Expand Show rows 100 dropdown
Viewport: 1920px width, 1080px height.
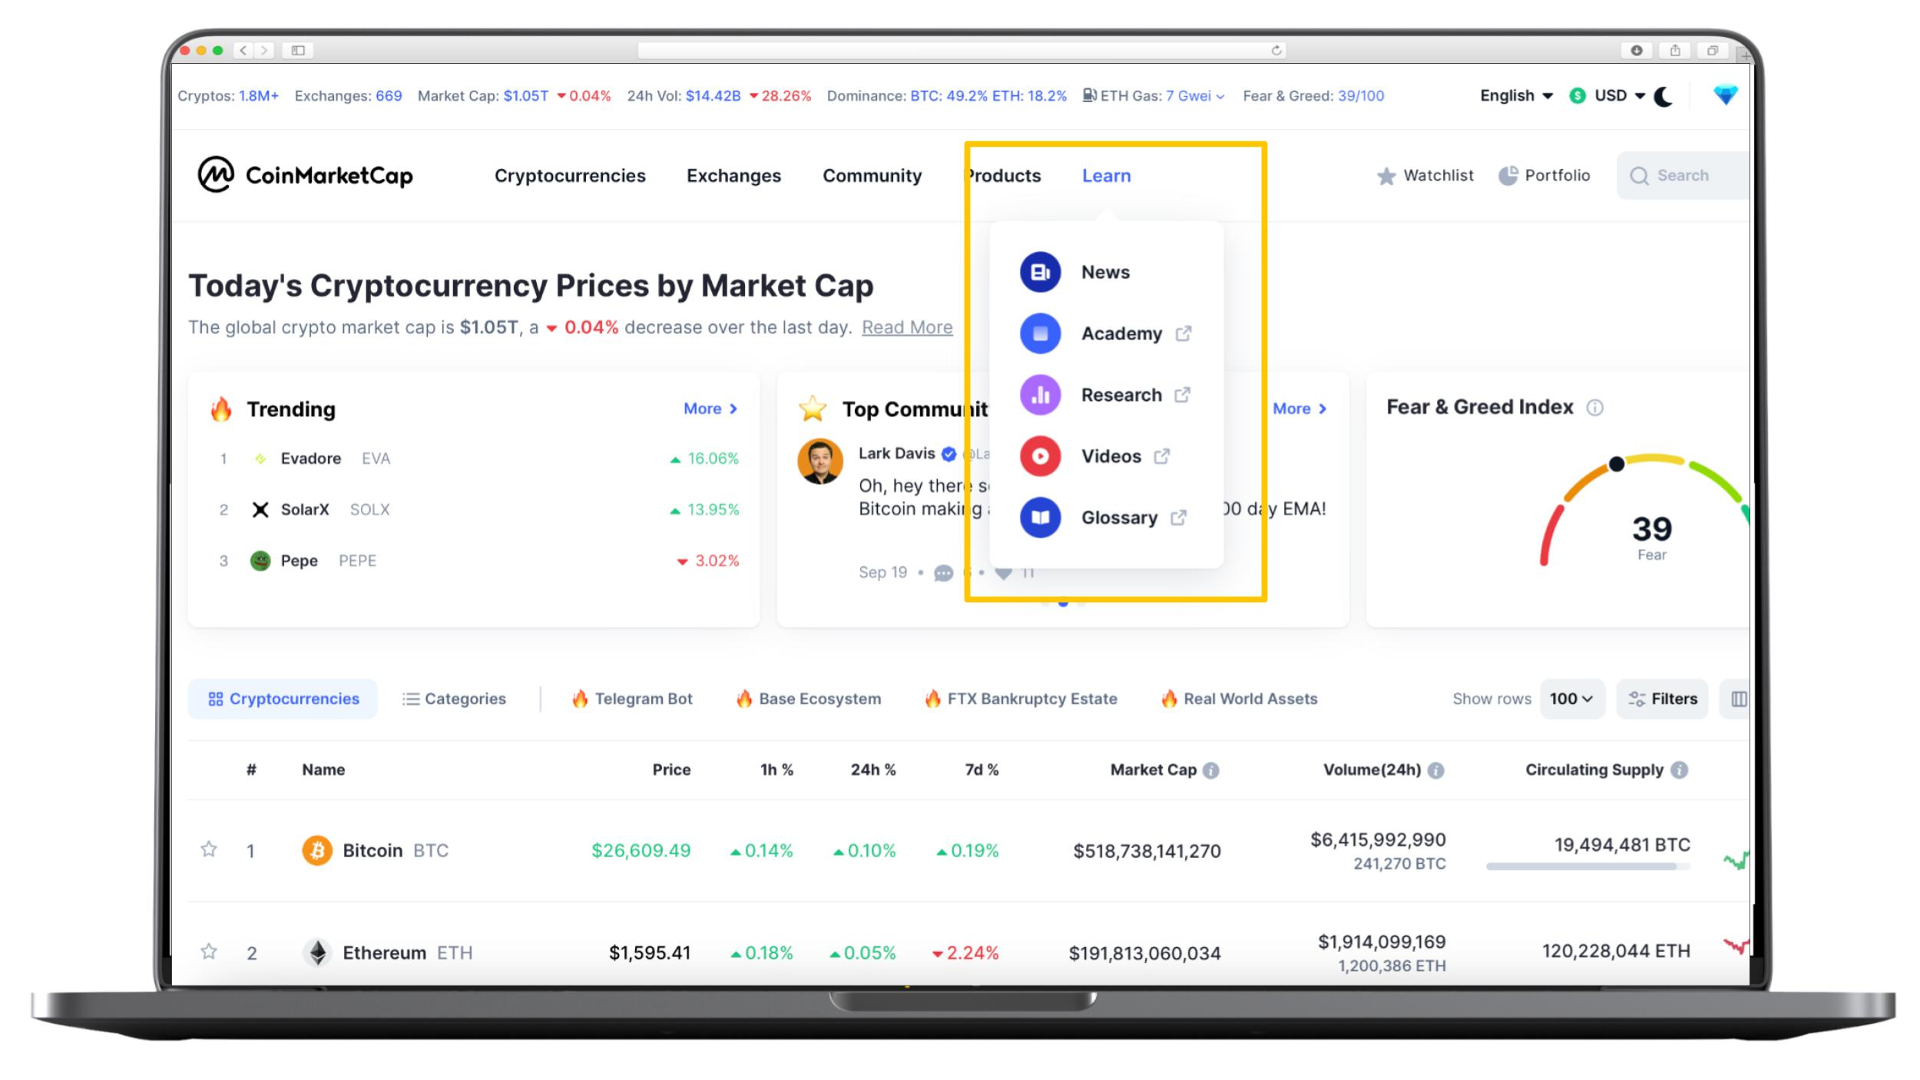[x=1571, y=698]
